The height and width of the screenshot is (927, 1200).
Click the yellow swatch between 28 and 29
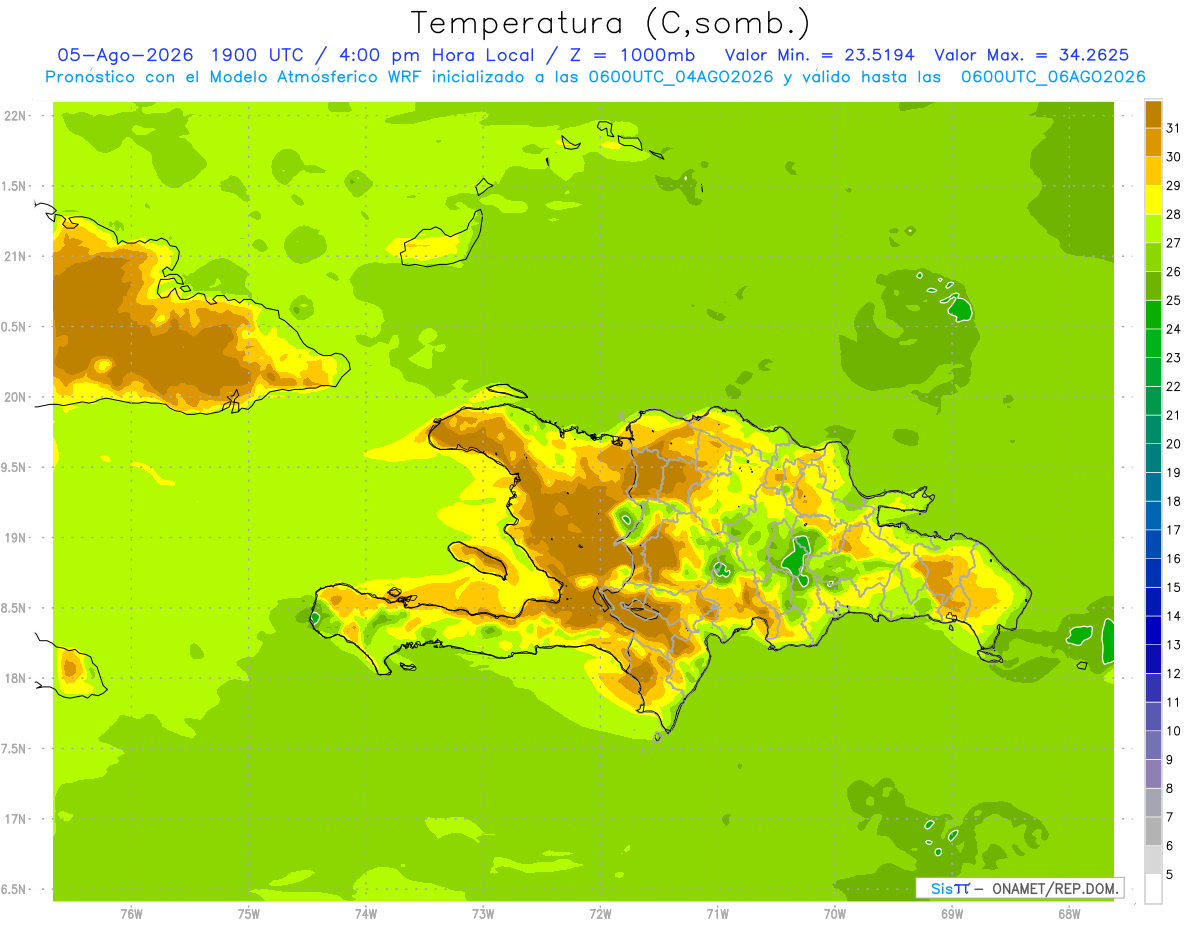tap(1153, 200)
